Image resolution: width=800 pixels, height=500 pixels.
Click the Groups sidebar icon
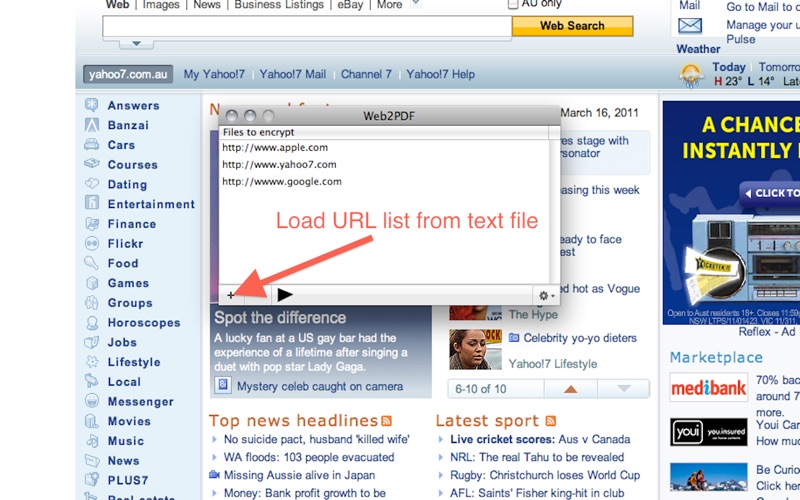92,303
